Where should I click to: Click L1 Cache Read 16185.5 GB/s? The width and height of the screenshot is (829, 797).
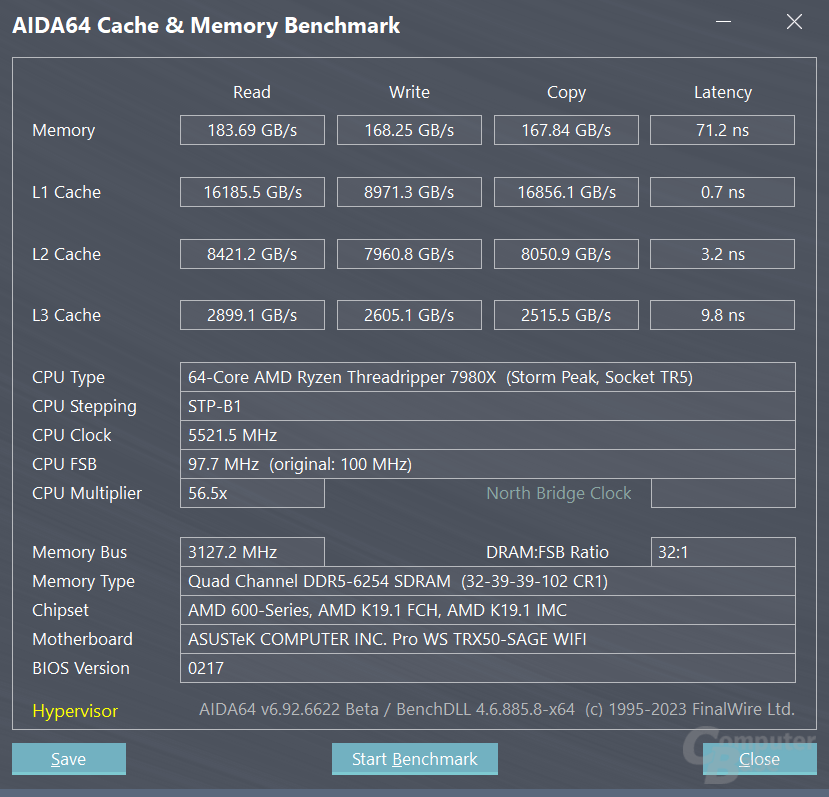click(x=252, y=192)
